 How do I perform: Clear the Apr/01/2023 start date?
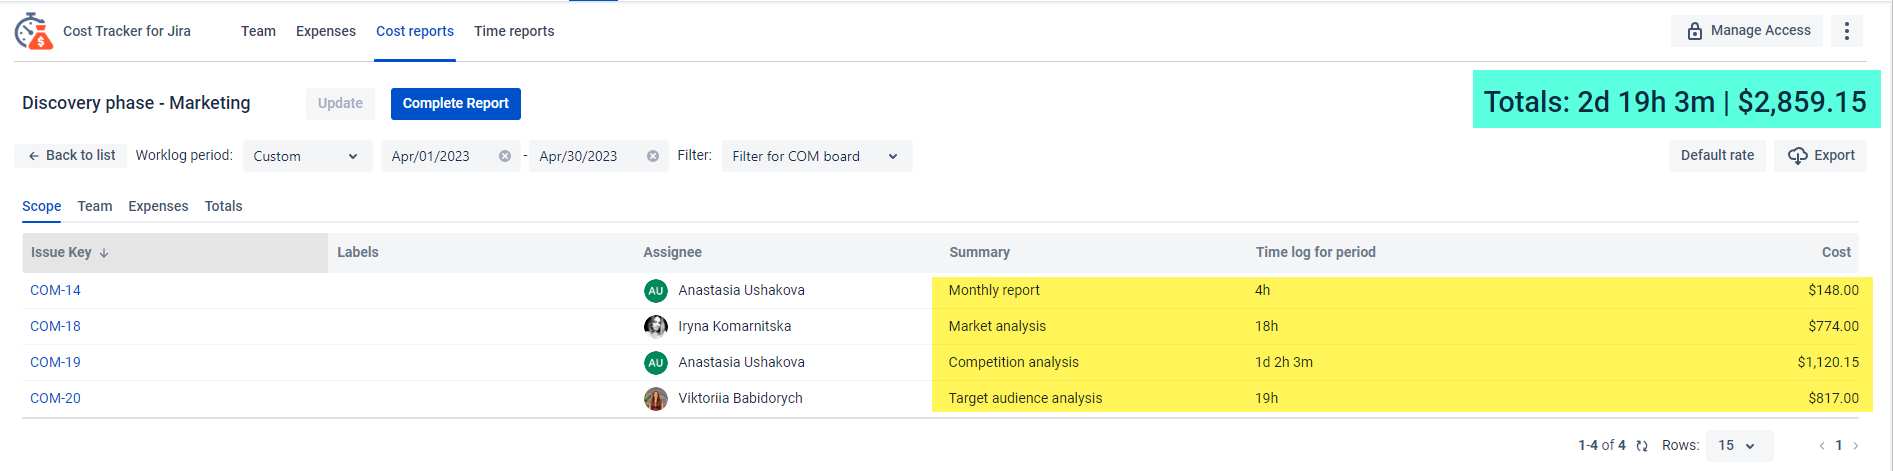point(505,156)
